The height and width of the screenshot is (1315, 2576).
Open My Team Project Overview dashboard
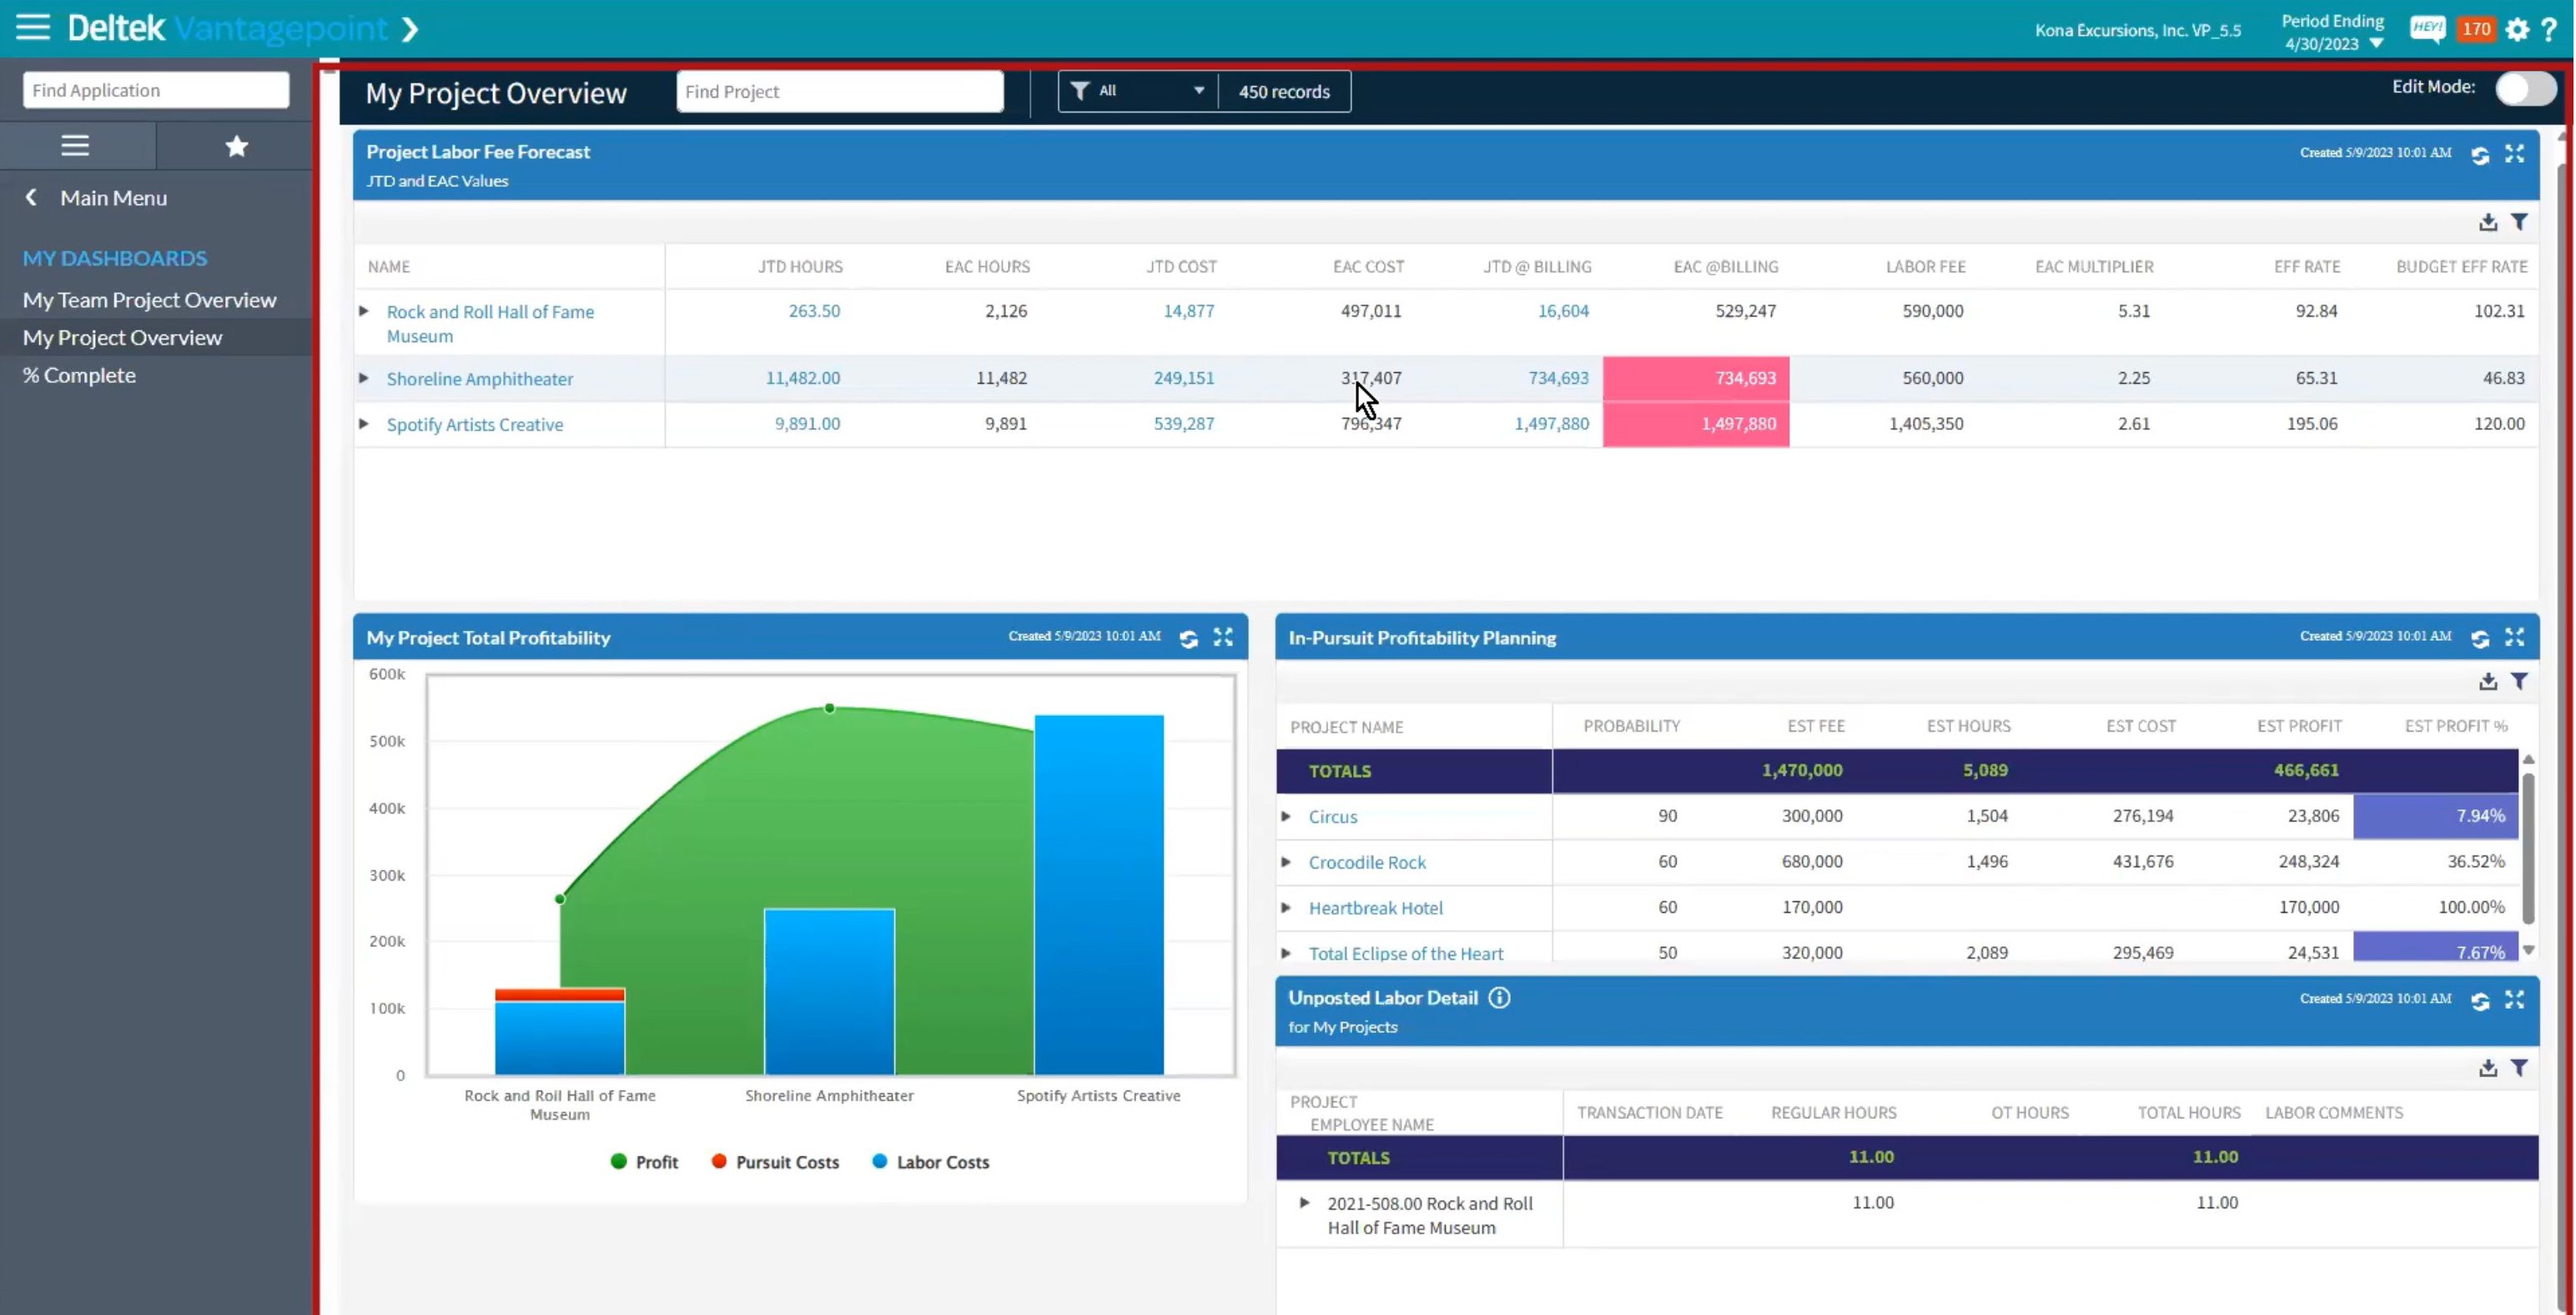(x=149, y=300)
